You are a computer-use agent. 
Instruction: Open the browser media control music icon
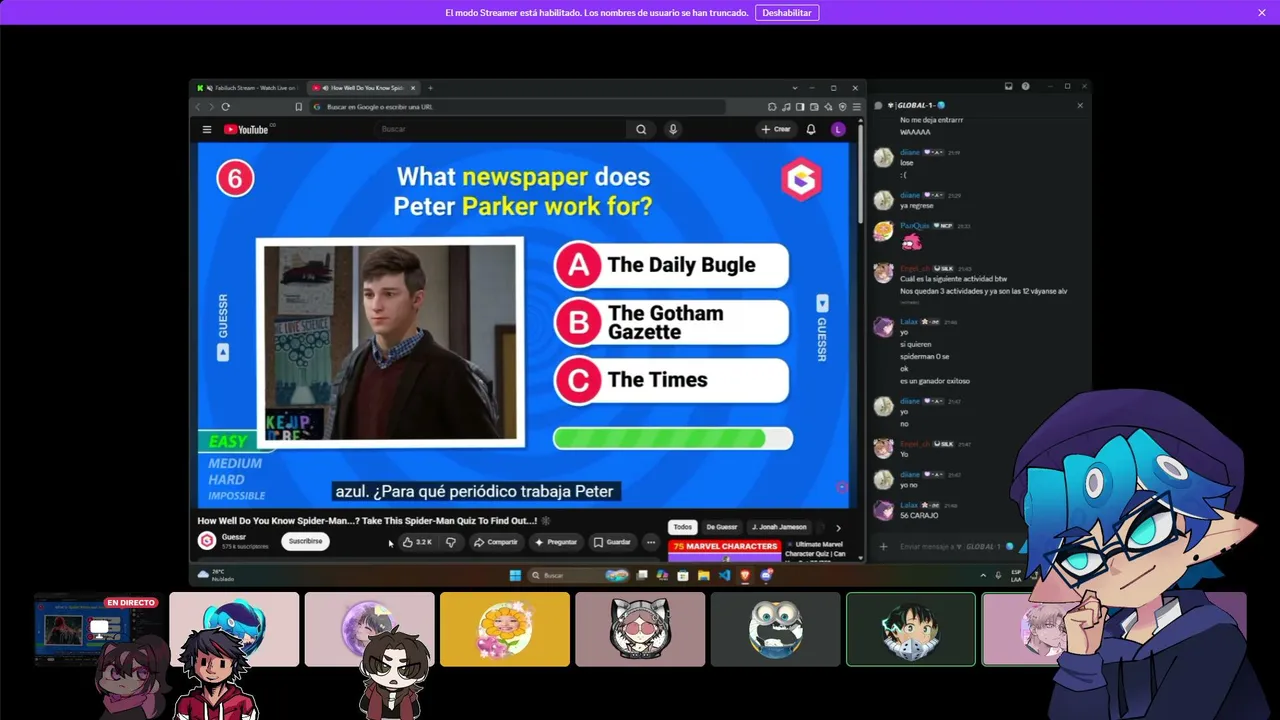787,107
